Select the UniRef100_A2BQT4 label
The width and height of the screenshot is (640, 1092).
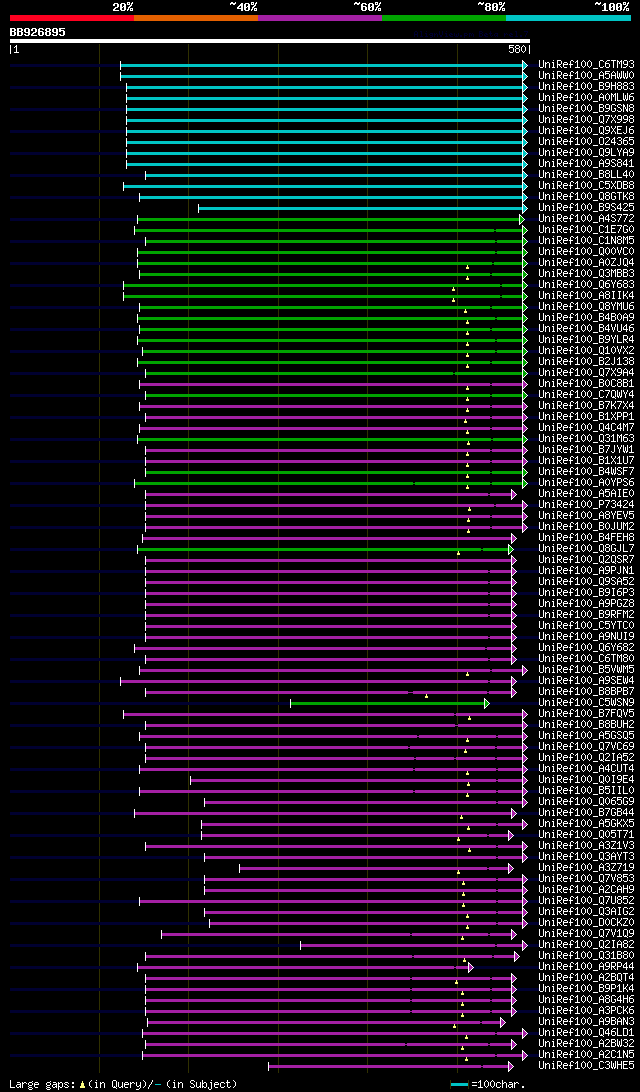pyautogui.click(x=586, y=978)
